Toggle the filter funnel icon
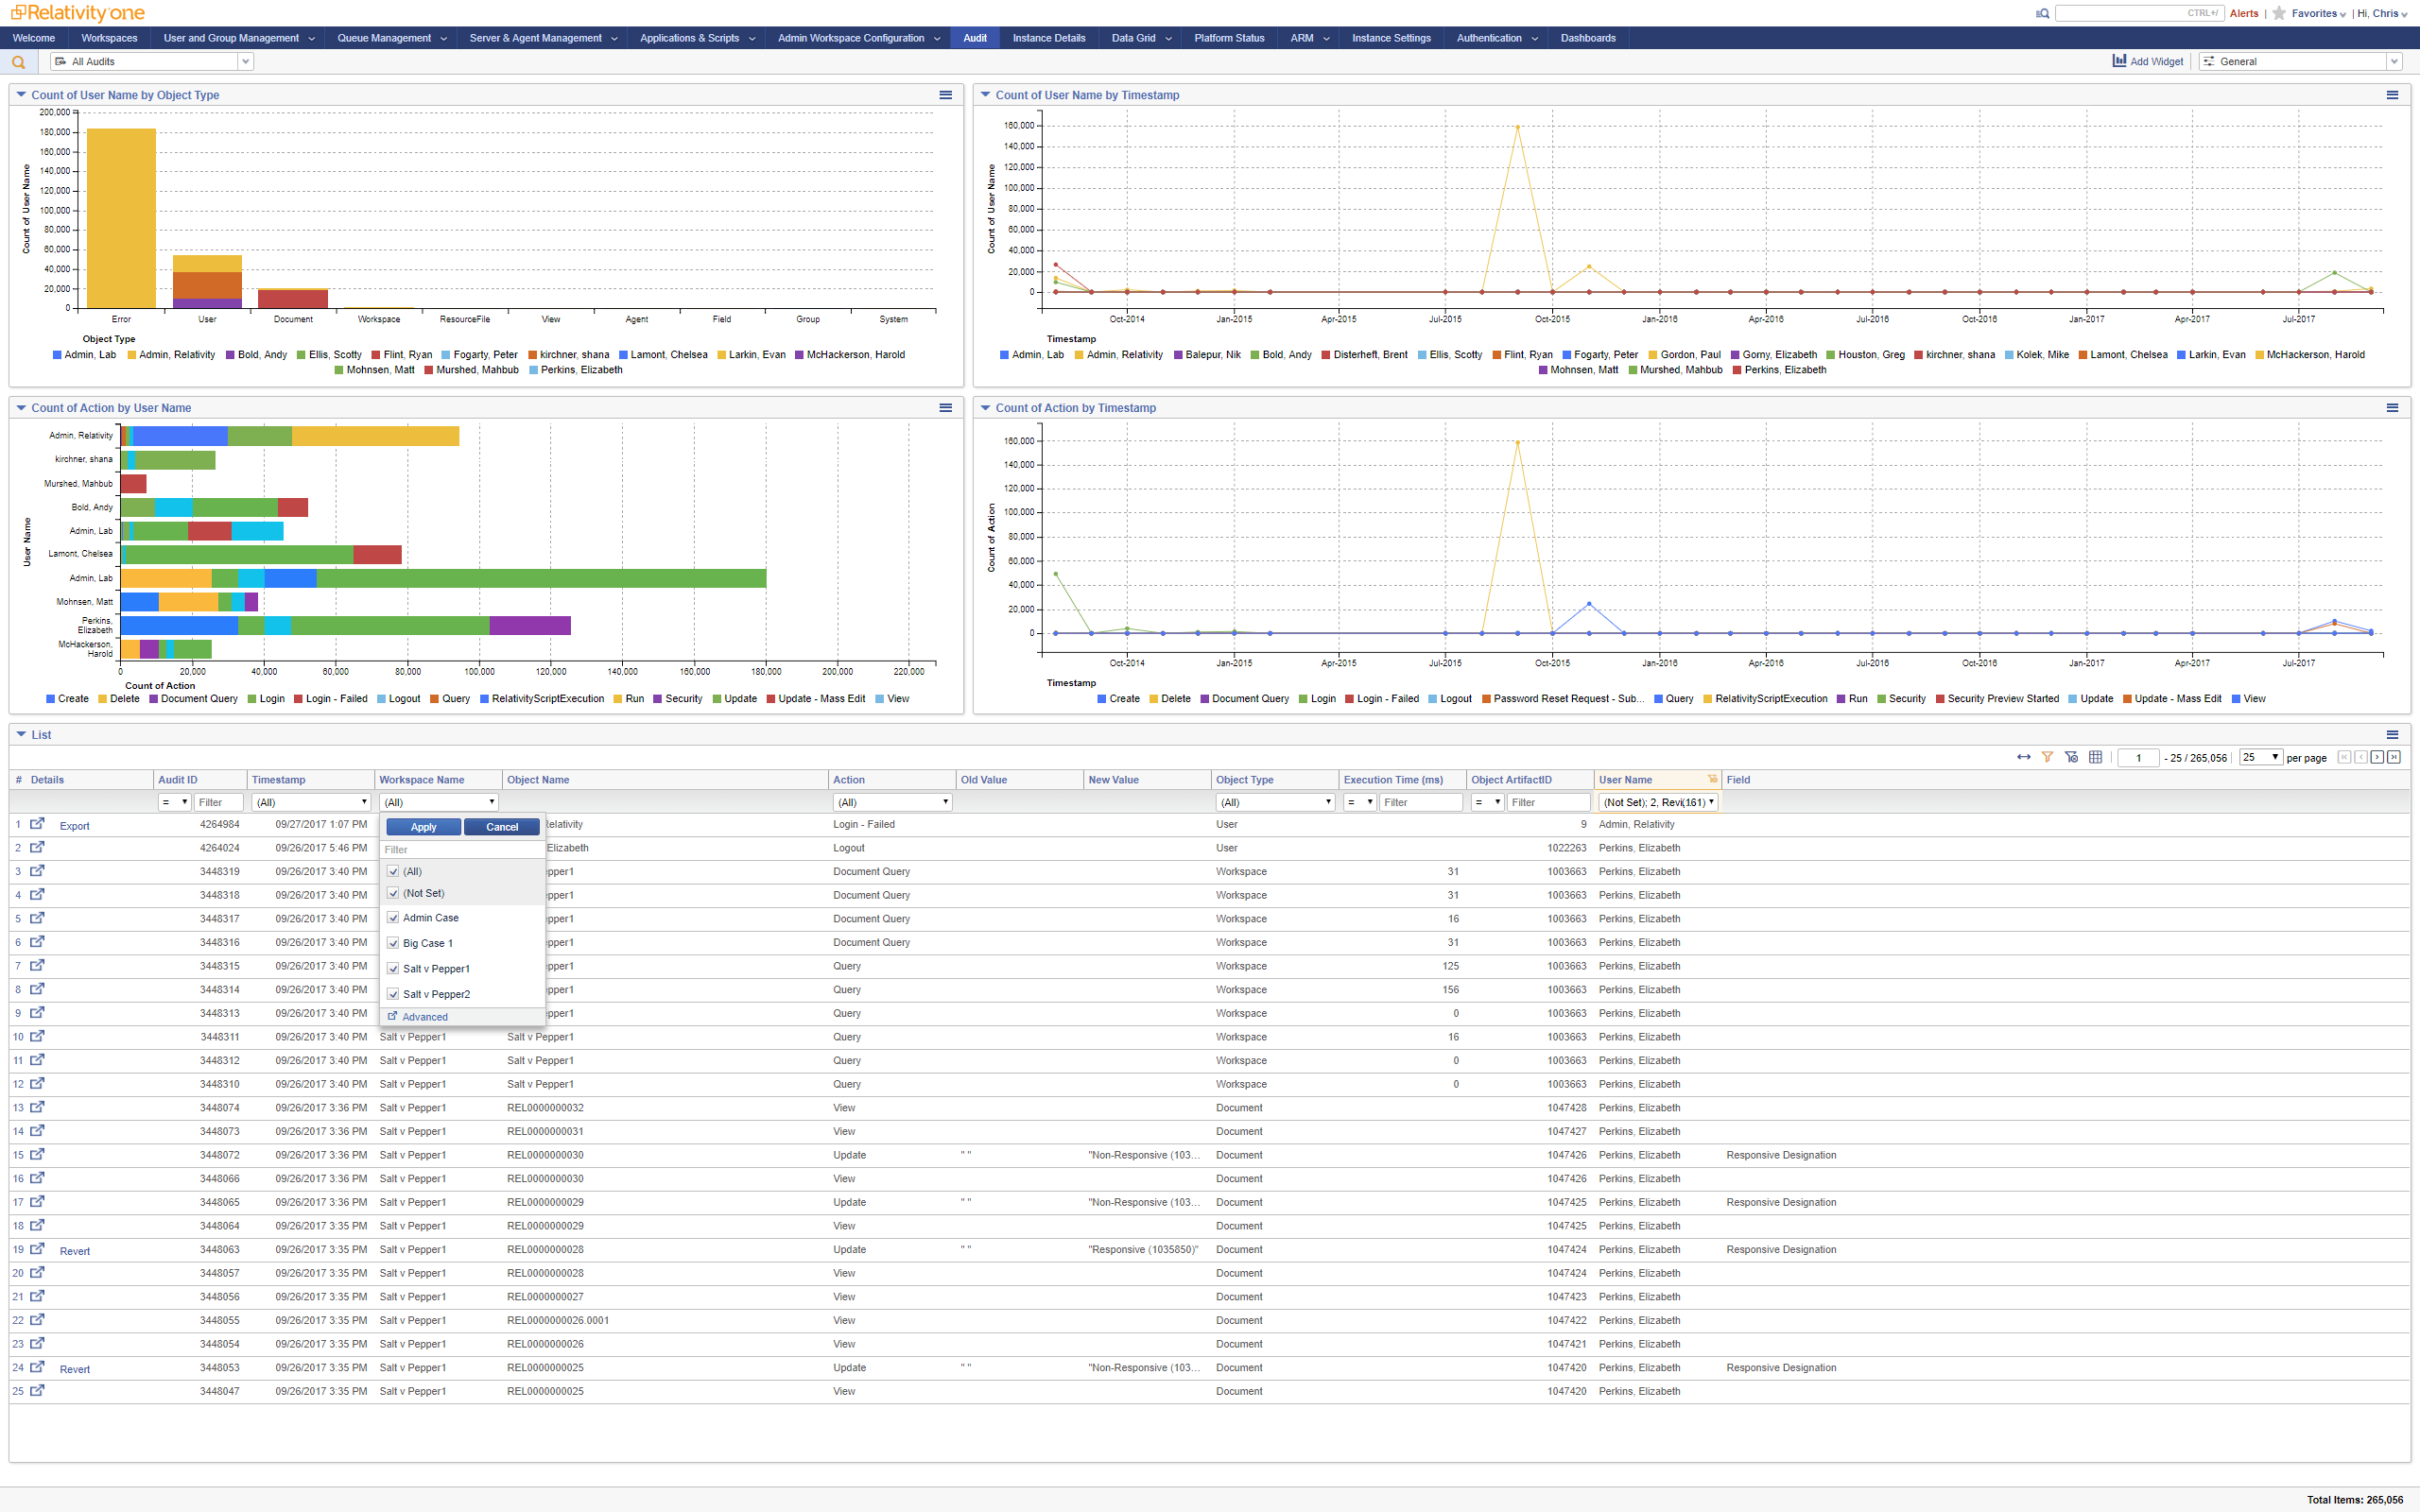The width and height of the screenshot is (2420, 1512). pyautogui.click(x=2047, y=757)
